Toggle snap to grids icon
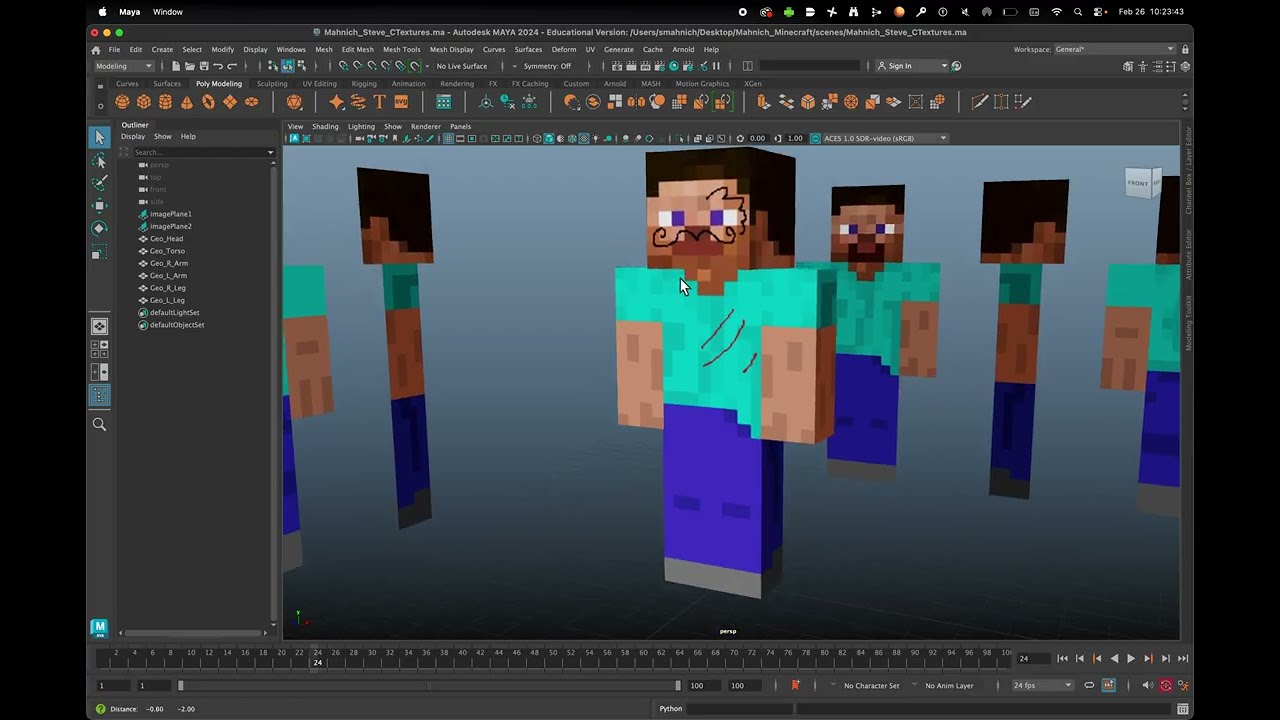1280x720 pixels. tap(344, 66)
